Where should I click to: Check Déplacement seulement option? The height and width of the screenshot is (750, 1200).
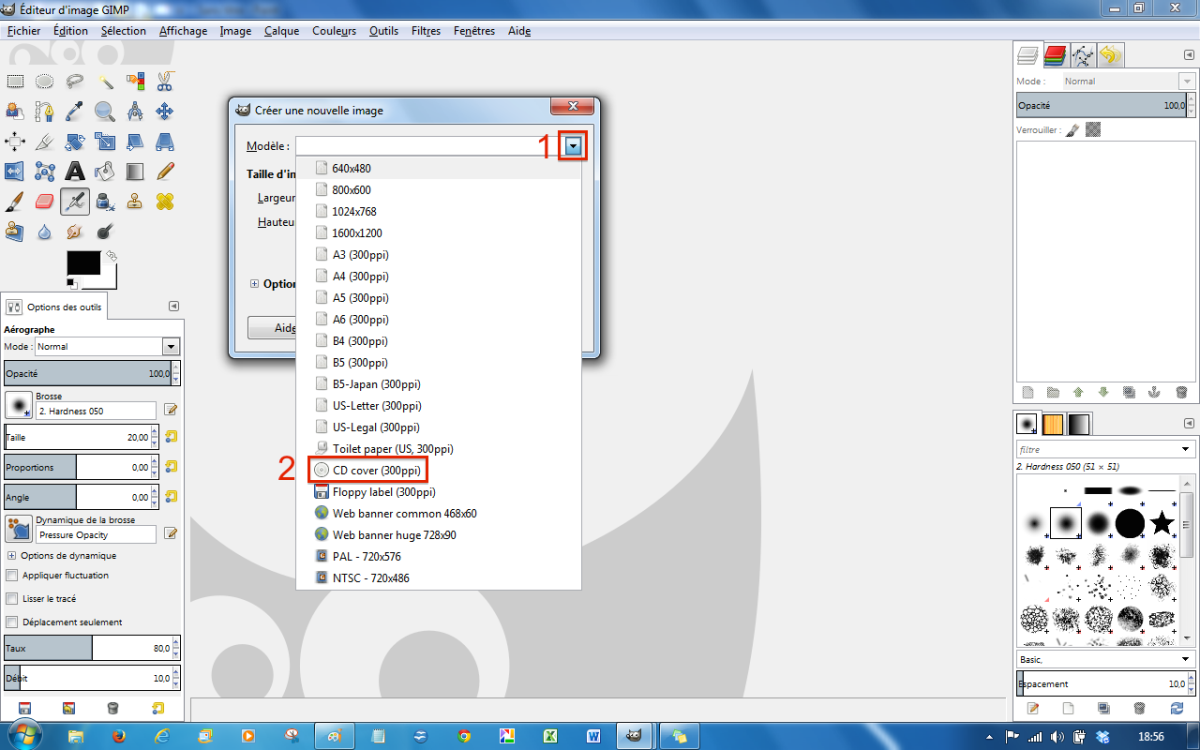(x=12, y=622)
